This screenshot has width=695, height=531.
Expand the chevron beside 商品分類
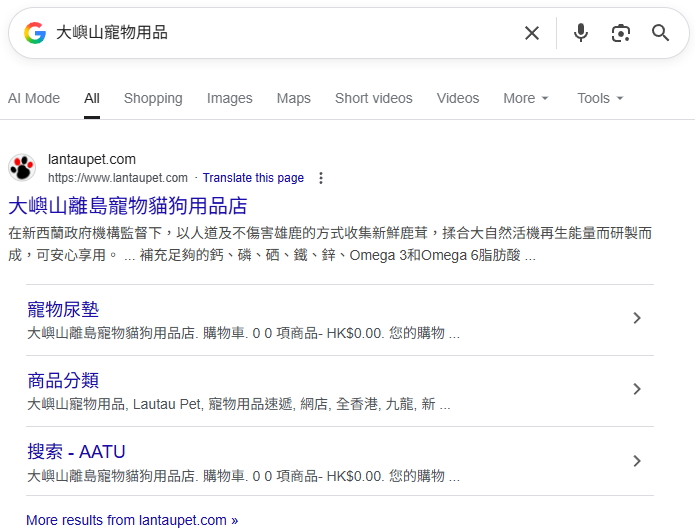(x=637, y=389)
